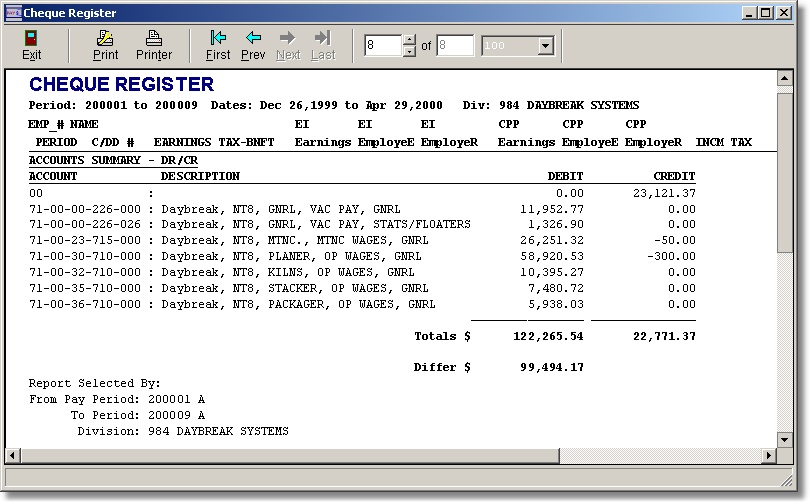Click the horizontal scrollbar right arrow
Image resolution: width=810 pixels, height=504 pixels.
click(x=770, y=456)
